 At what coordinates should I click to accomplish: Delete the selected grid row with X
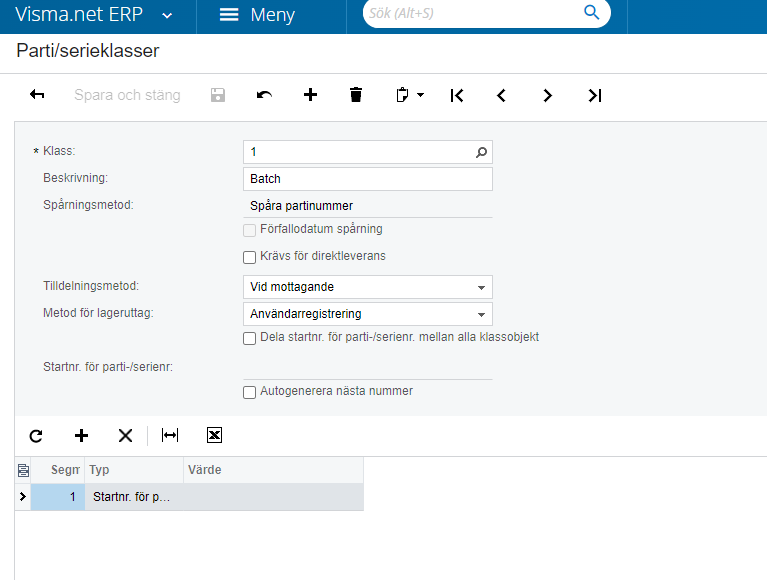[x=125, y=435]
